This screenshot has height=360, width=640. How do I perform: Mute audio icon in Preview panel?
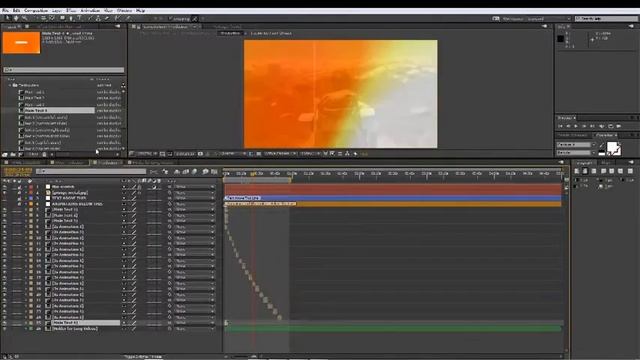click(601, 127)
